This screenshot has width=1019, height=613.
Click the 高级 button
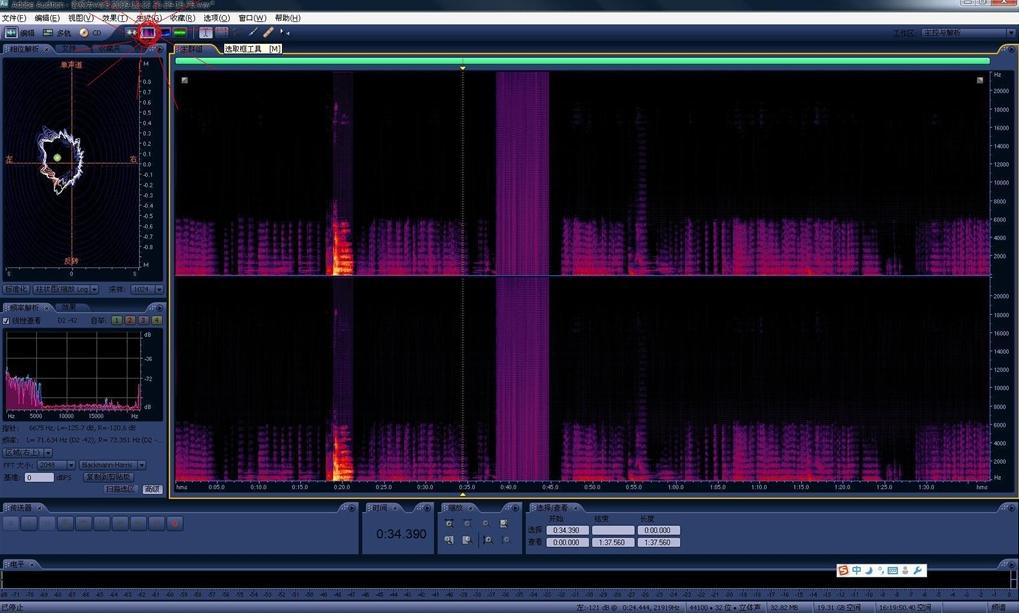coord(152,488)
